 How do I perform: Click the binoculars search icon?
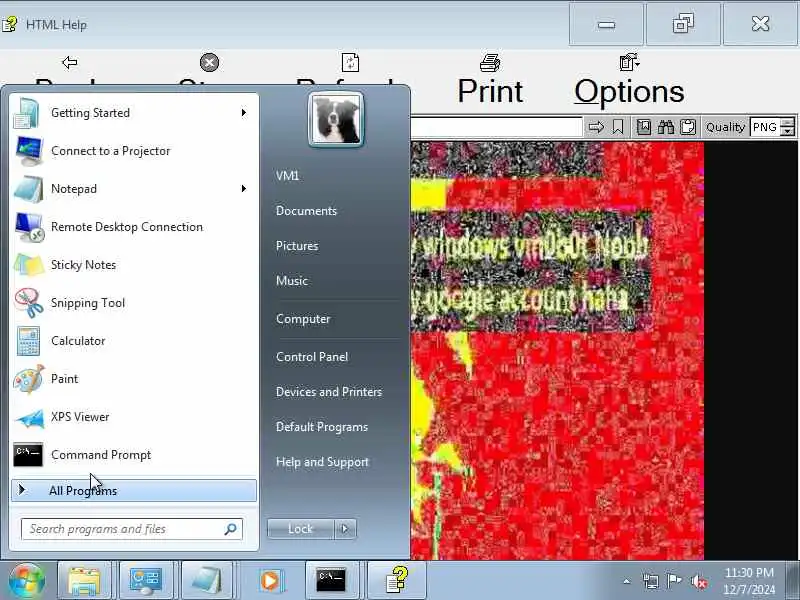[666, 127]
